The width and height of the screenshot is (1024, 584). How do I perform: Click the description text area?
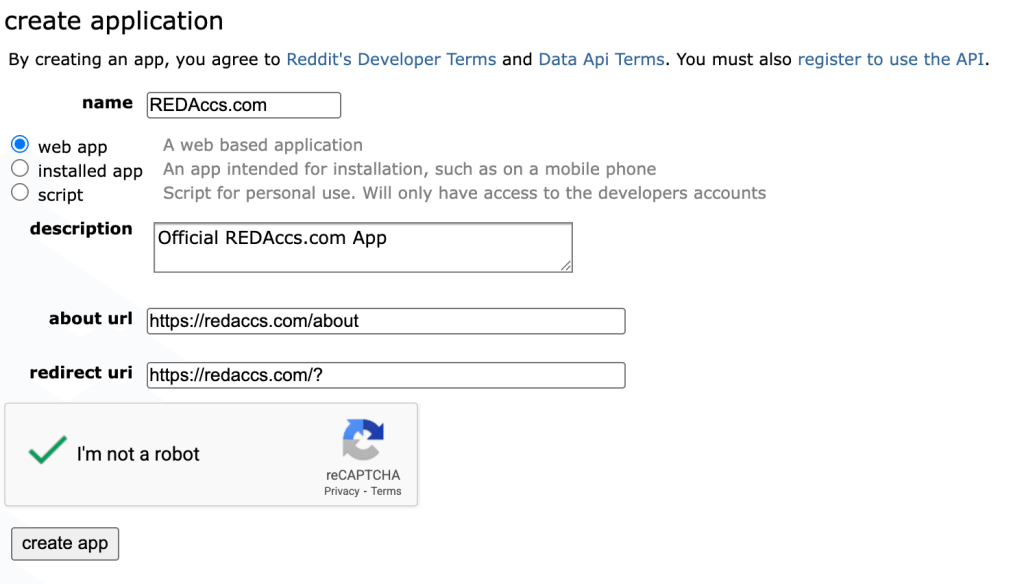363,248
